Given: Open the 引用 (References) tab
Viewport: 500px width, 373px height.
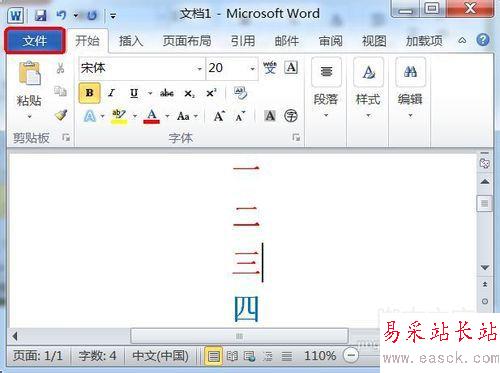Looking at the screenshot, I should (243, 41).
